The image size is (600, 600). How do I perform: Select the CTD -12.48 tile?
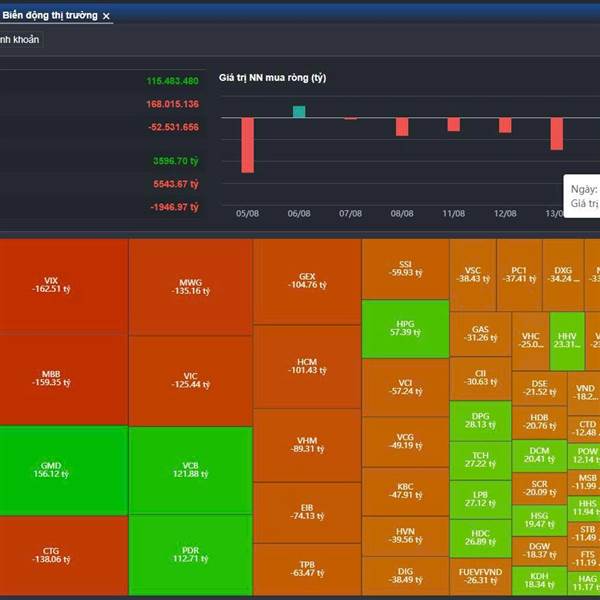(x=584, y=429)
